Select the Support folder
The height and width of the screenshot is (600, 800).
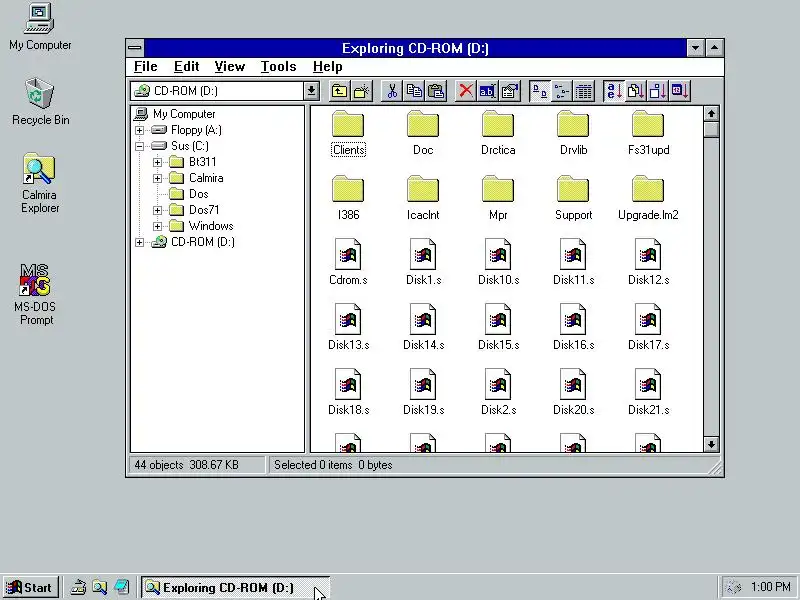pos(573,198)
